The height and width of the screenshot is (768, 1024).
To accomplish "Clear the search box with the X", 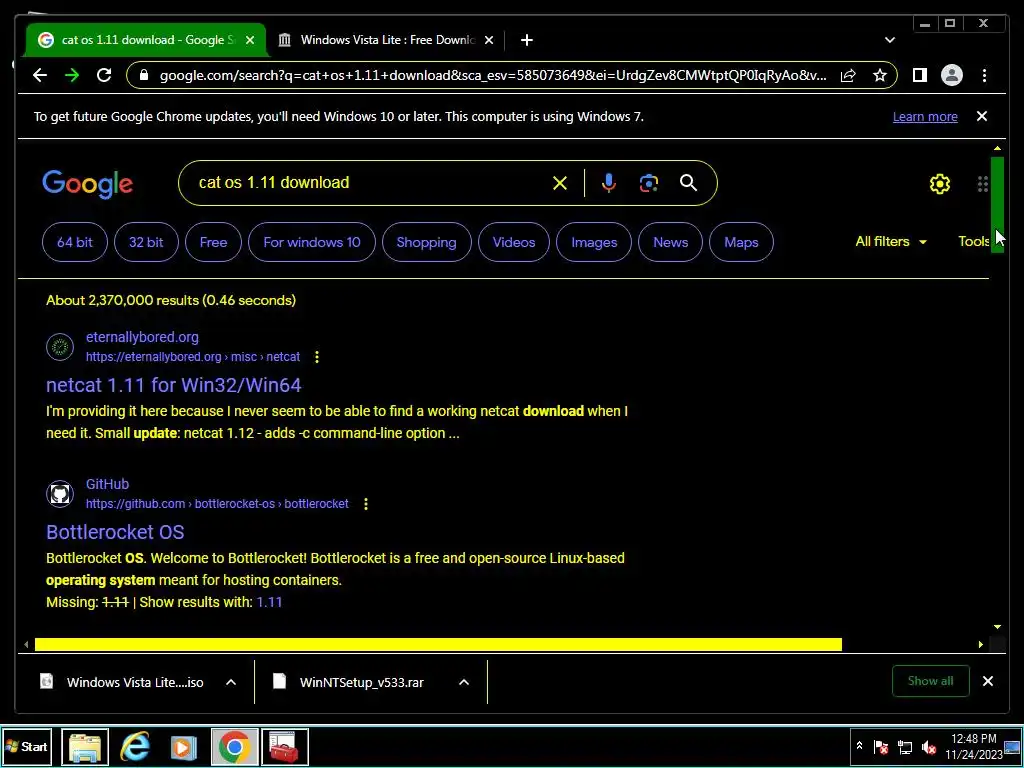I will (x=560, y=183).
